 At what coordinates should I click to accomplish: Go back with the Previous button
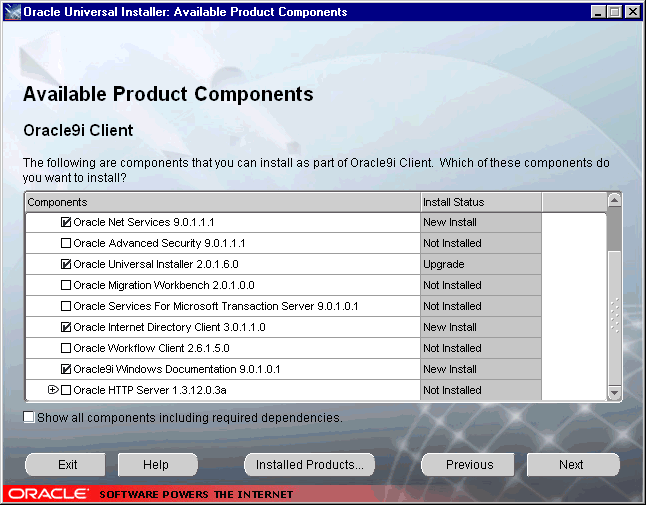[468, 465]
